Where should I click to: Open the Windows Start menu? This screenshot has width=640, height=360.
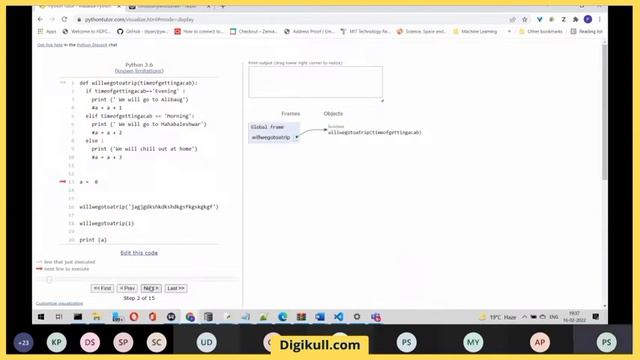pyautogui.click(x=41, y=317)
